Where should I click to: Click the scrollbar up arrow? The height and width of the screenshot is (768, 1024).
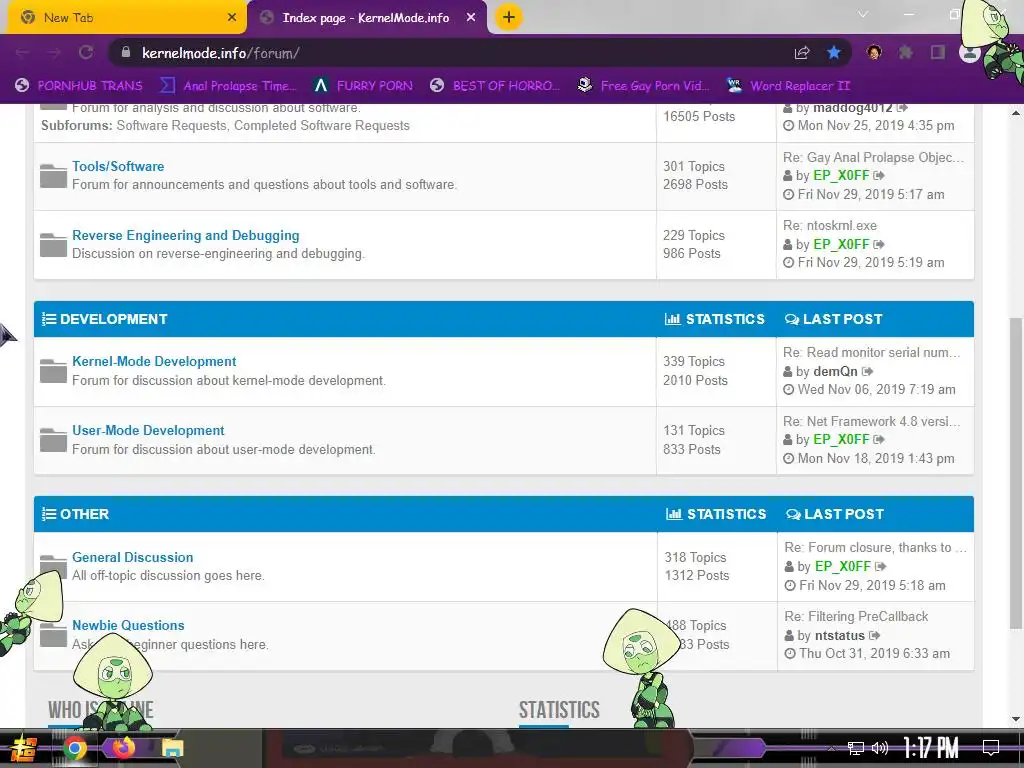[x=1016, y=113]
